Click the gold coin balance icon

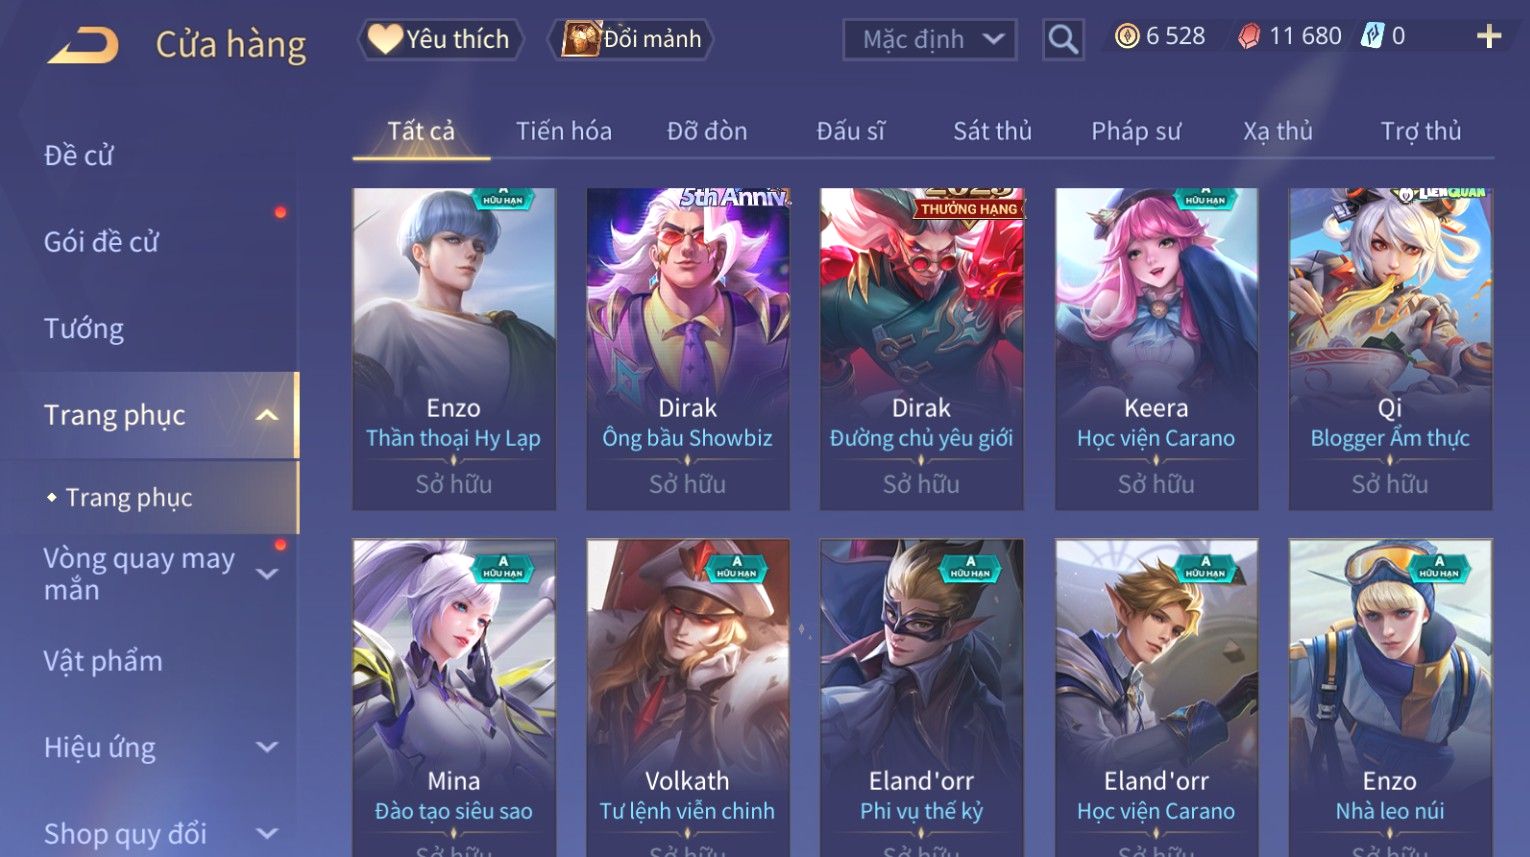pyautogui.click(x=1127, y=37)
